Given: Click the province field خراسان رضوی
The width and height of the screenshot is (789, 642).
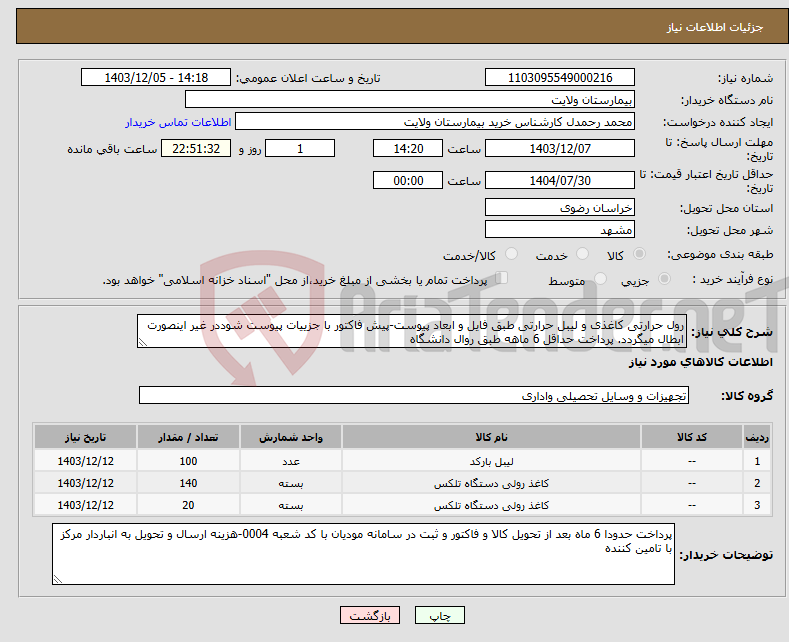Looking at the screenshot, I should (560, 207).
